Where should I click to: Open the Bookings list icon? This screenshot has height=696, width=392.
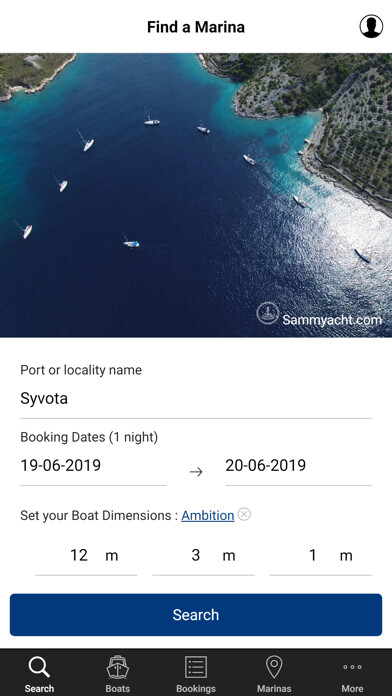[x=196, y=667]
